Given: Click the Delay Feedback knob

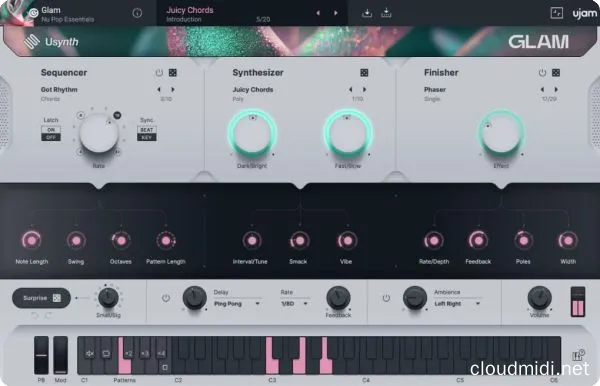Looking at the screenshot, I should [x=338, y=297].
